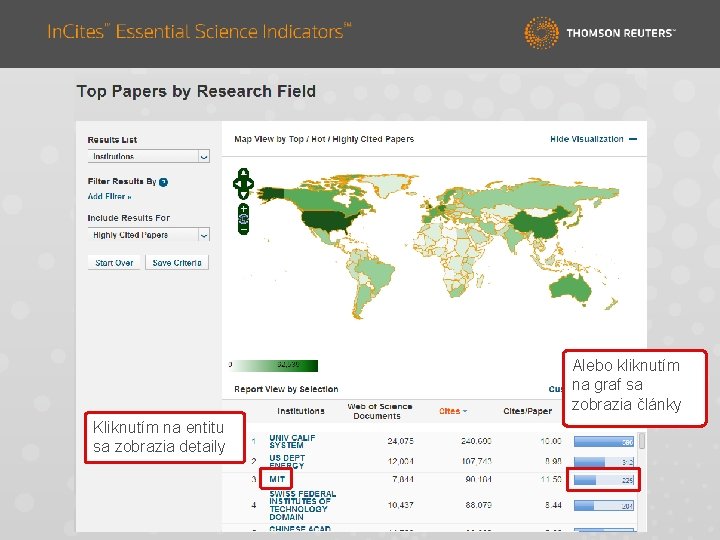Click the Save Criteria button
Viewport: 720px width, 540px height.
tap(177, 263)
